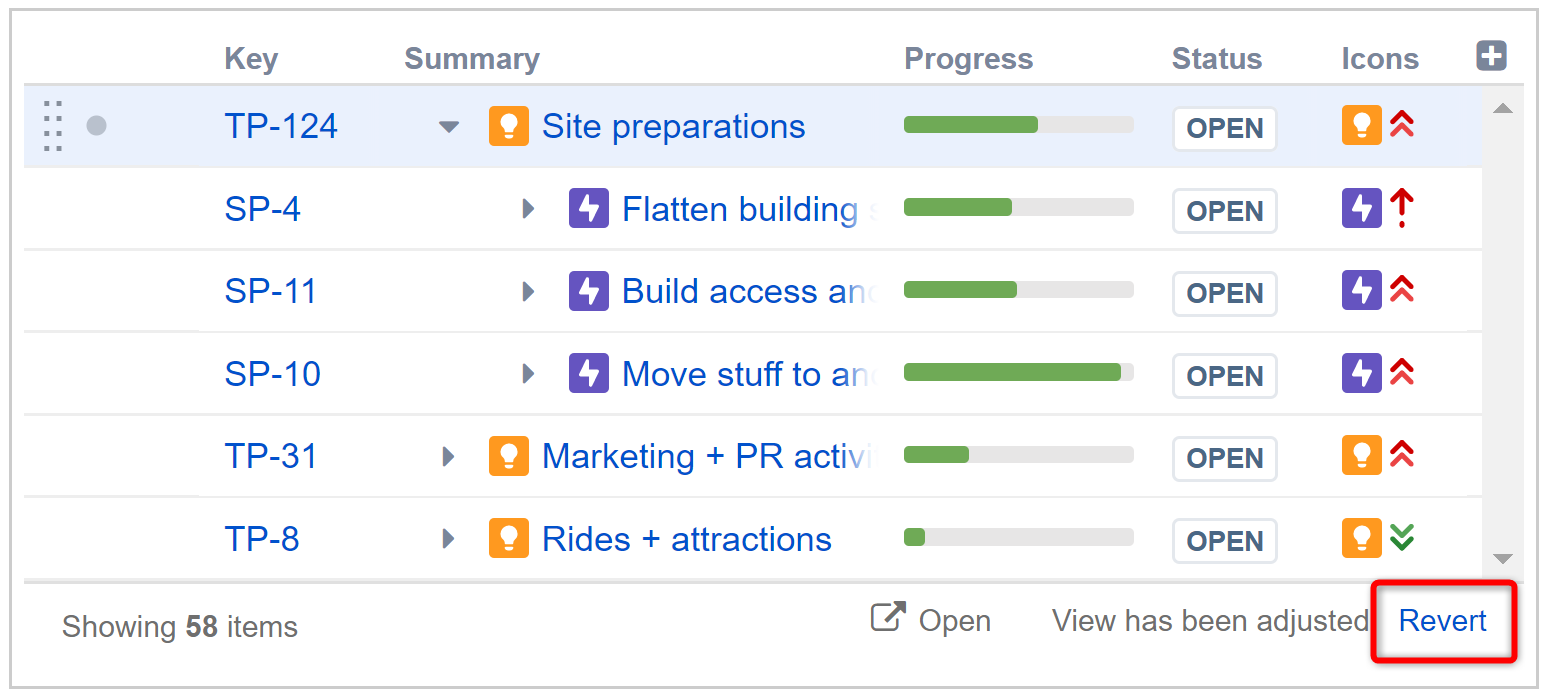Image resolution: width=1548 pixels, height=698 pixels.
Task: Click the add column plus icon
Action: tap(1491, 56)
